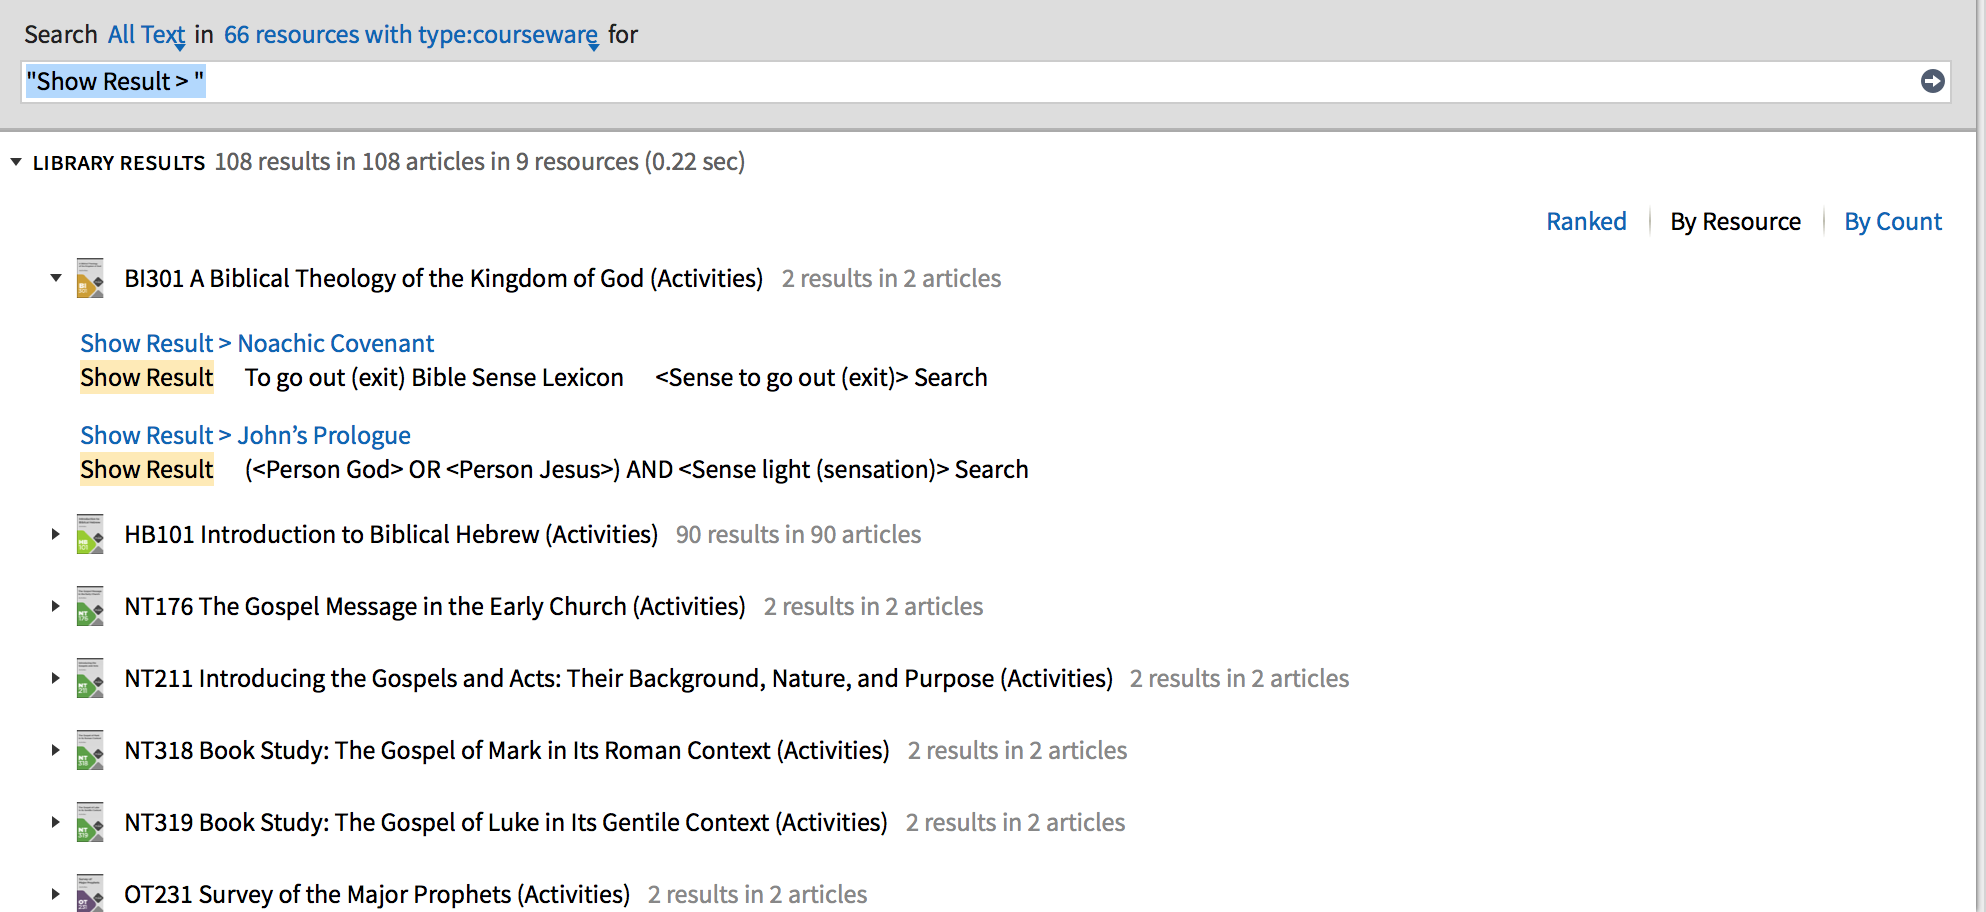This screenshot has height=912, width=1986.
Task: Open Show Result Noachic Covenant link
Action: (257, 344)
